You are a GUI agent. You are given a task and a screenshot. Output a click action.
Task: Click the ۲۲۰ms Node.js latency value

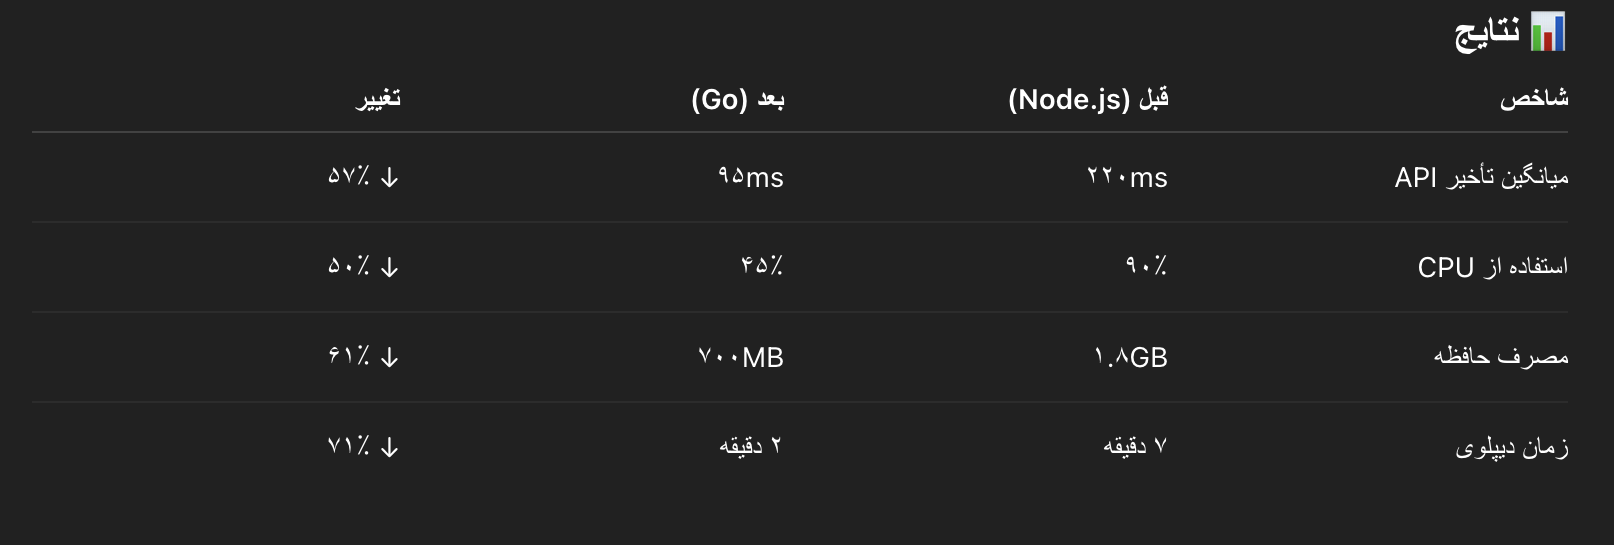[1127, 178]
